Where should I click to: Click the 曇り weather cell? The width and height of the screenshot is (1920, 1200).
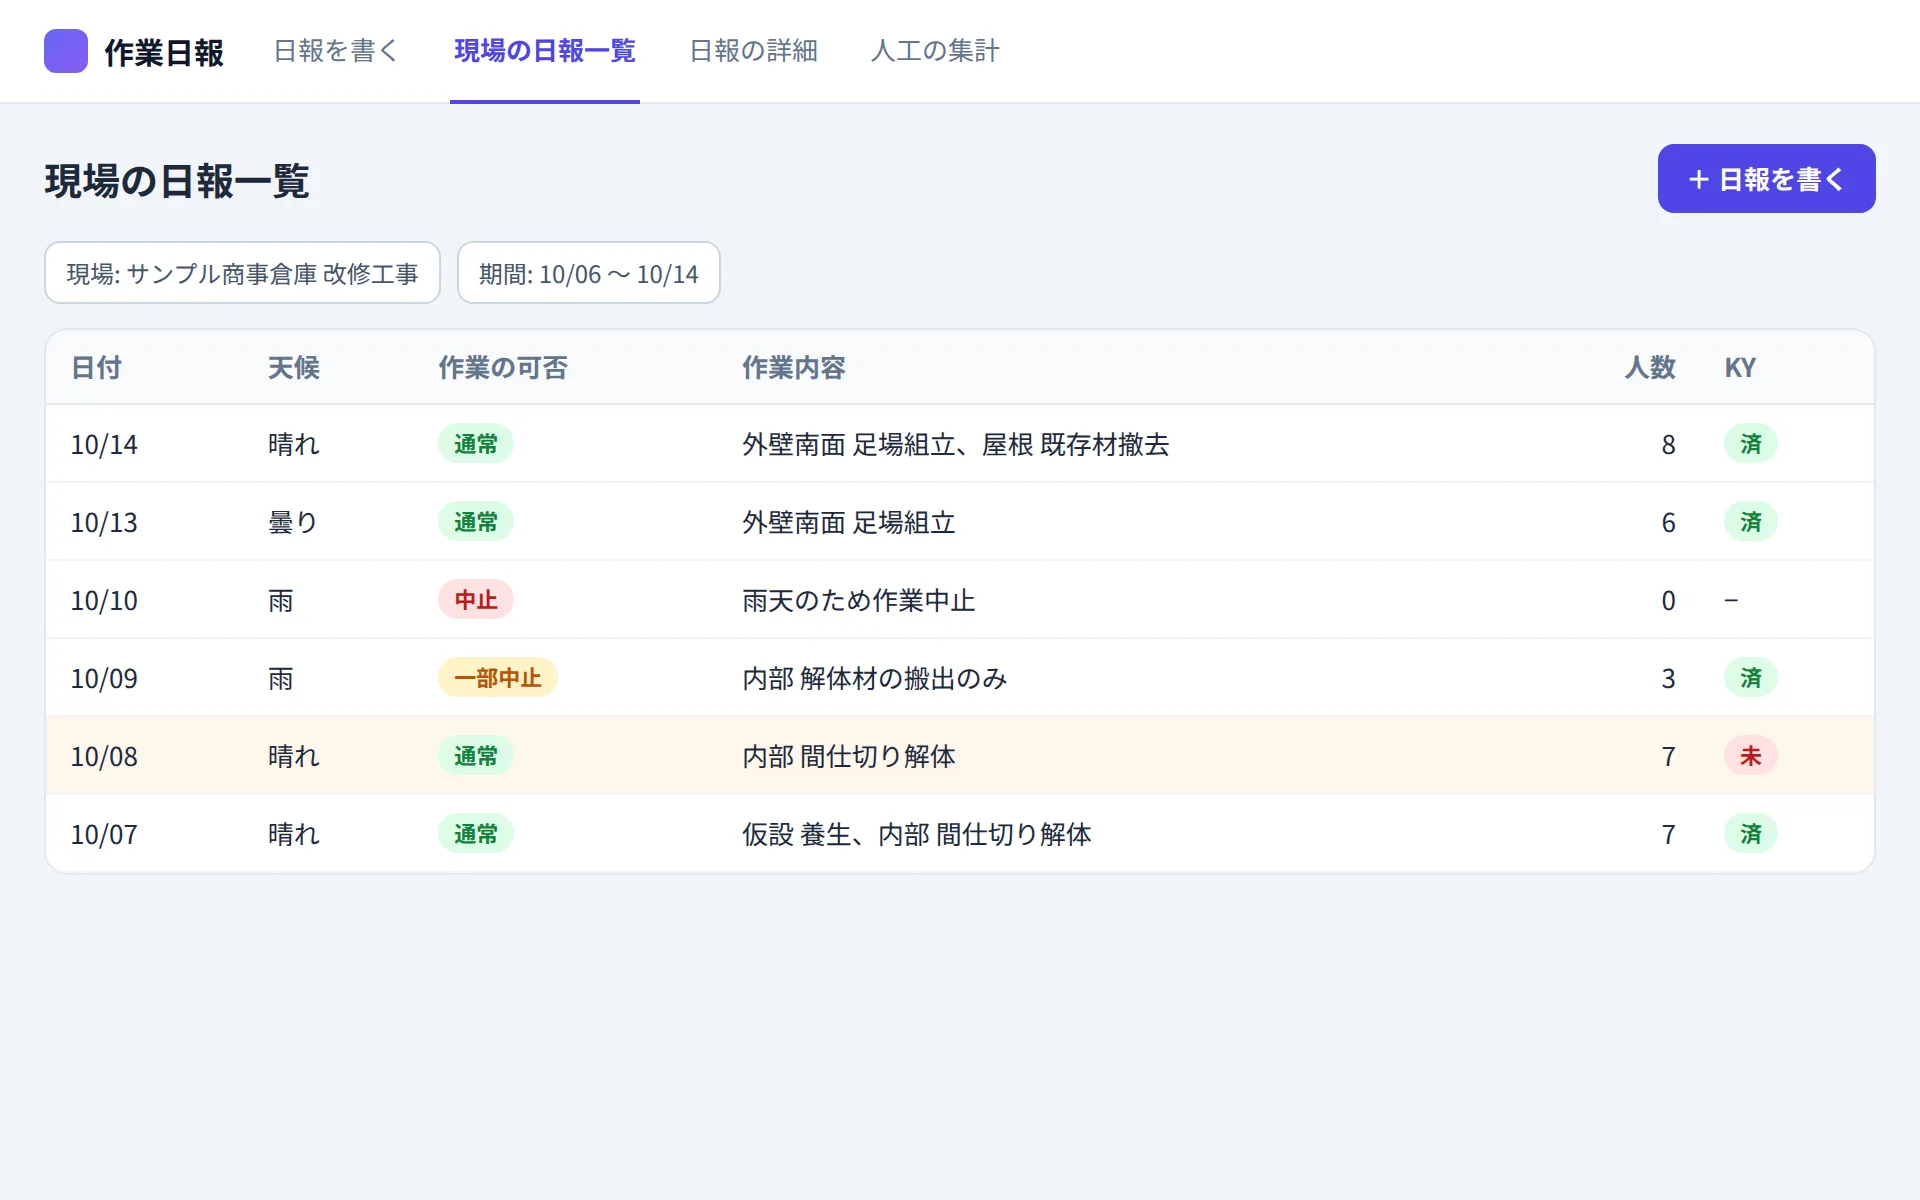tap(293, 522)
